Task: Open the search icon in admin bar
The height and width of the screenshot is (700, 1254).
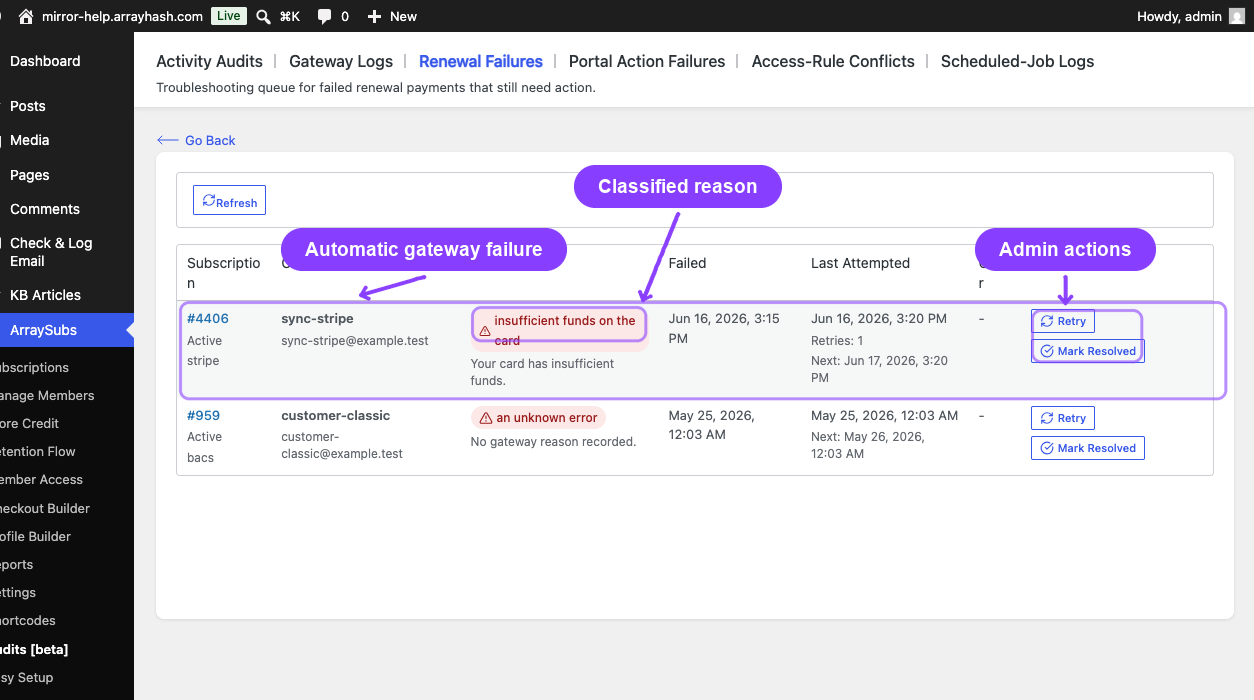Action: tap(262, 16)
